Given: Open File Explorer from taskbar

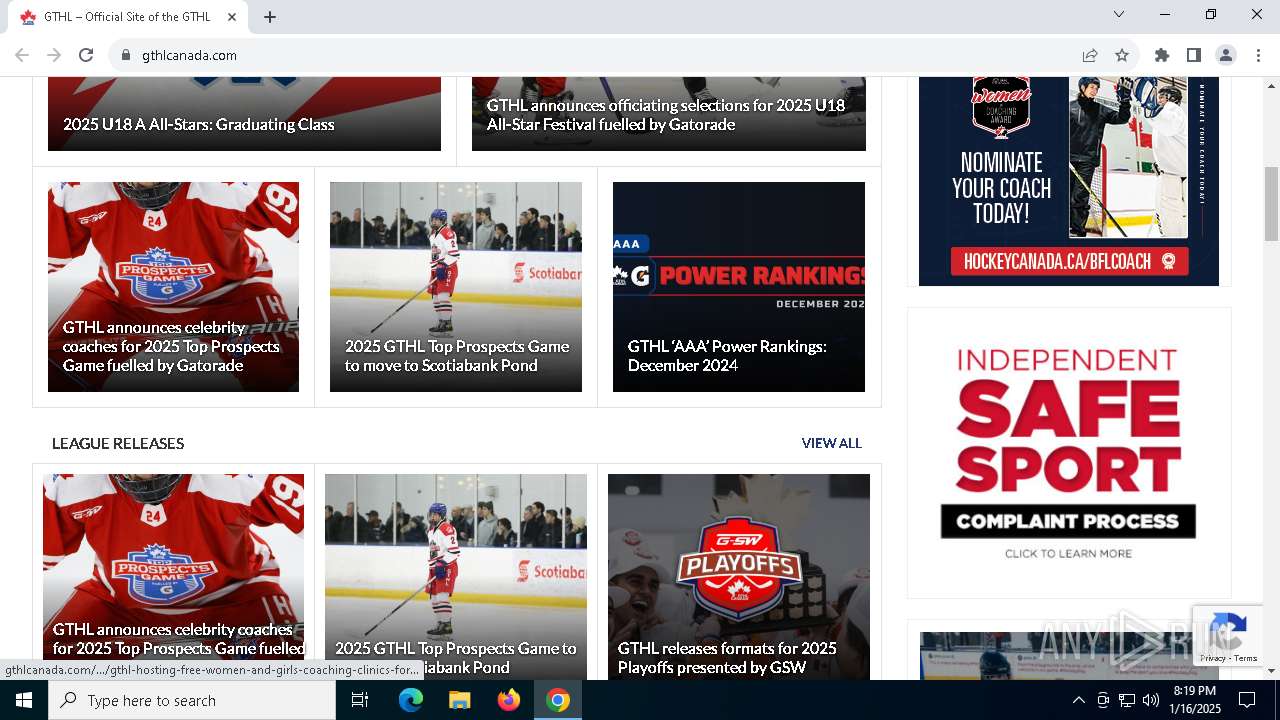Looking at the screenshot, I should pos(459,700).
